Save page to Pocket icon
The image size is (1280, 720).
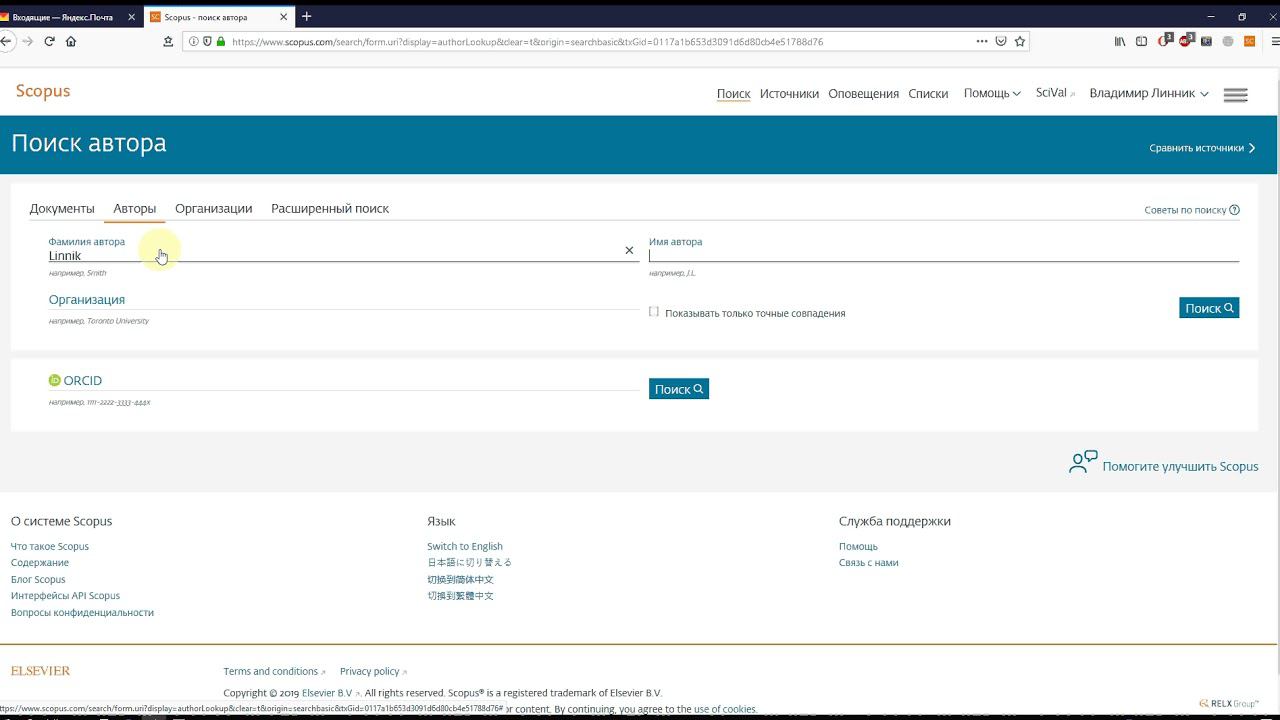tap(1001, 42)
